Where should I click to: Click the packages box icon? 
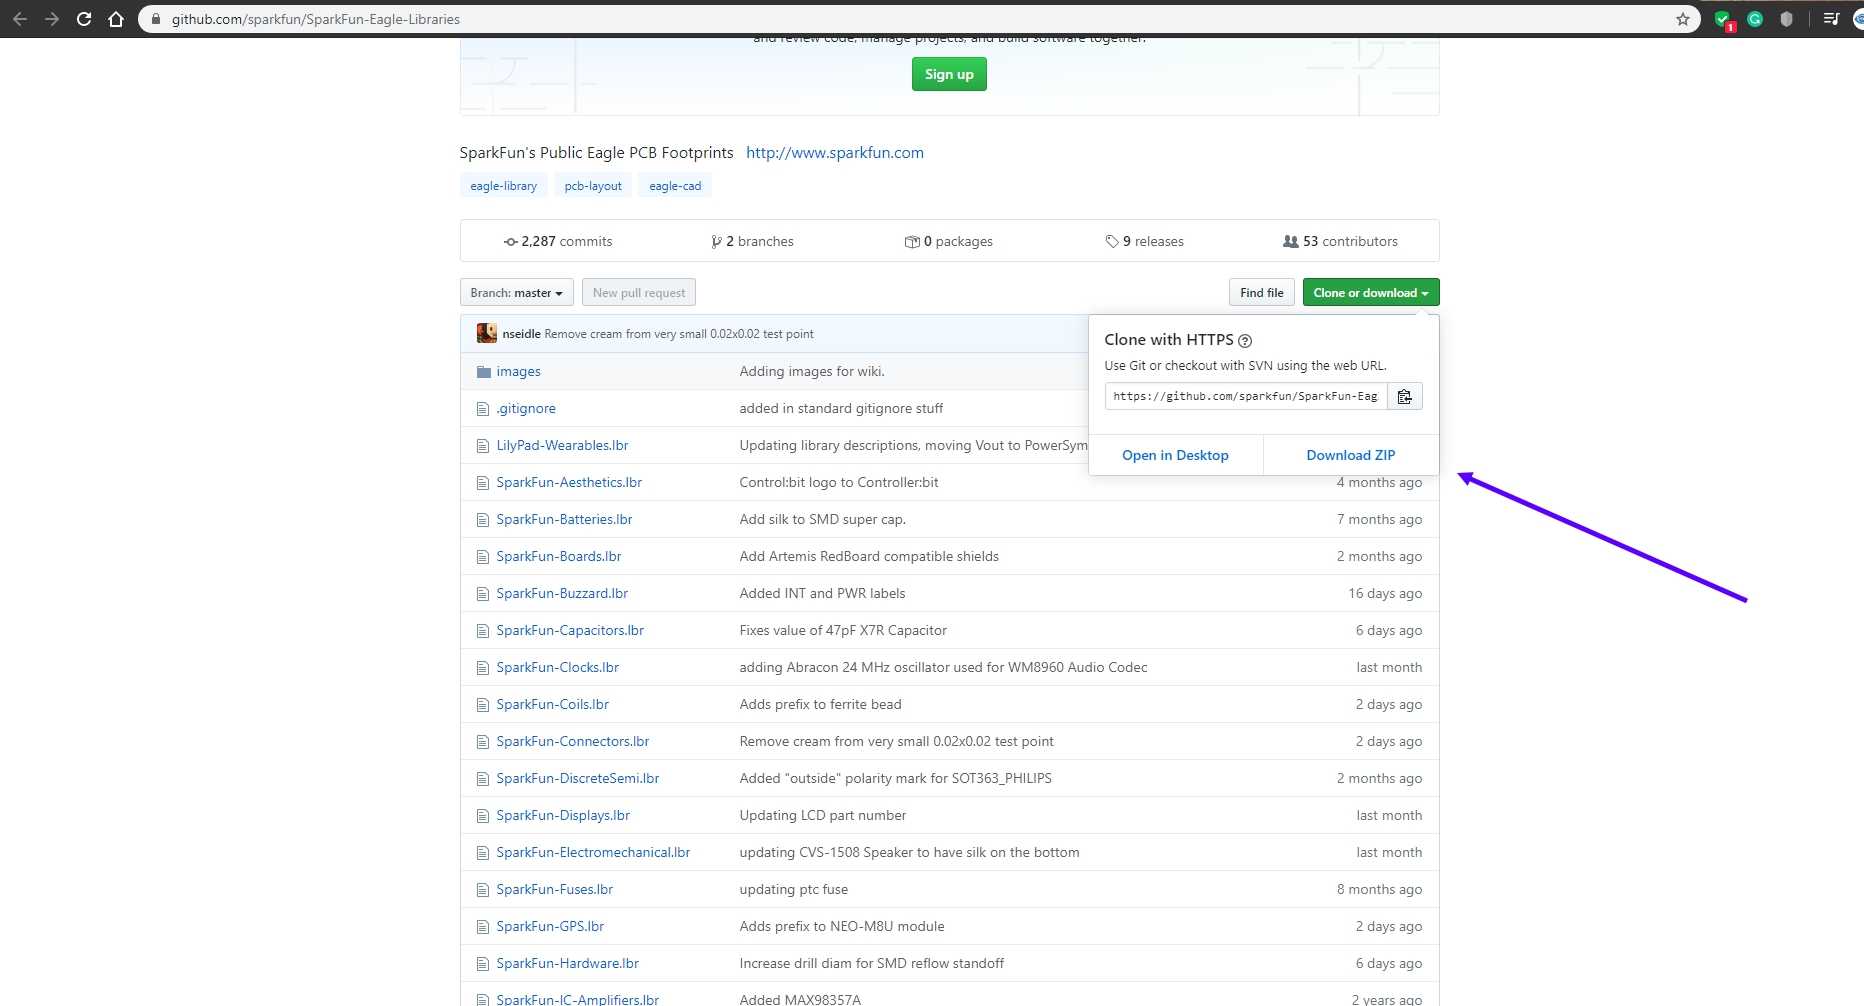pyautogui.click(x=912, y=242)
